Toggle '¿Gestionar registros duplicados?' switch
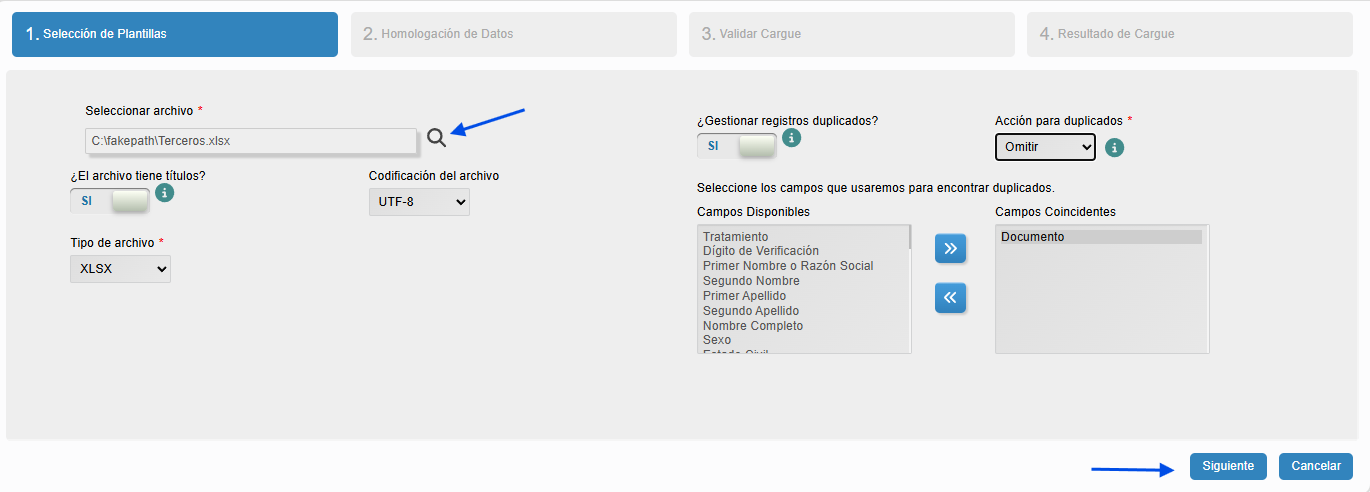1370x492 pixels. [x=737, y=146]
